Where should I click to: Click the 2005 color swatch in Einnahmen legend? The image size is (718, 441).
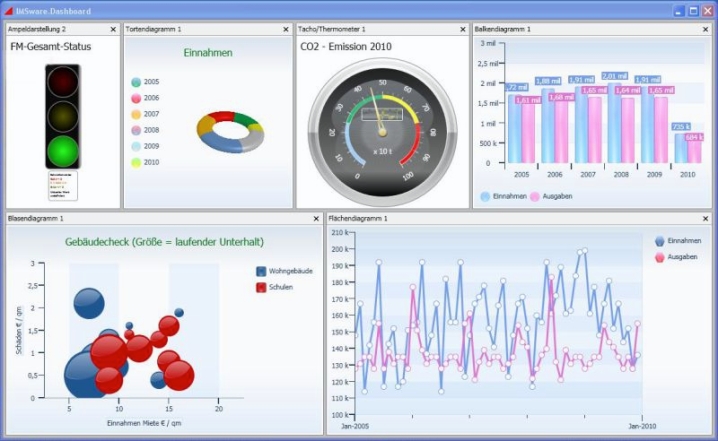point(136,82)
